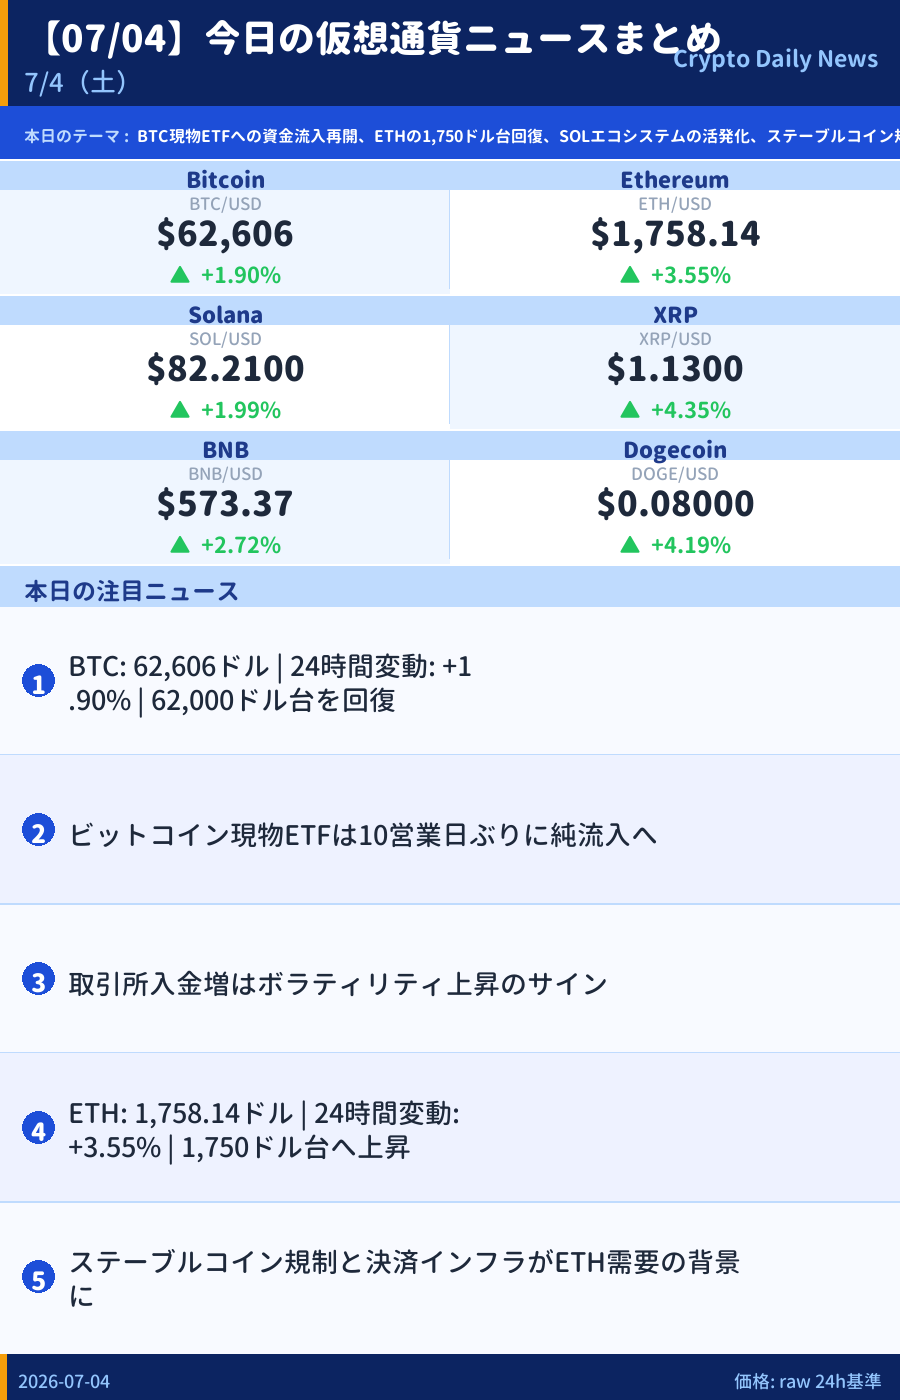Click XRP's green up-arrow indicator
The width and height of the screenshot is (900, 1400).
pos(630,409)
